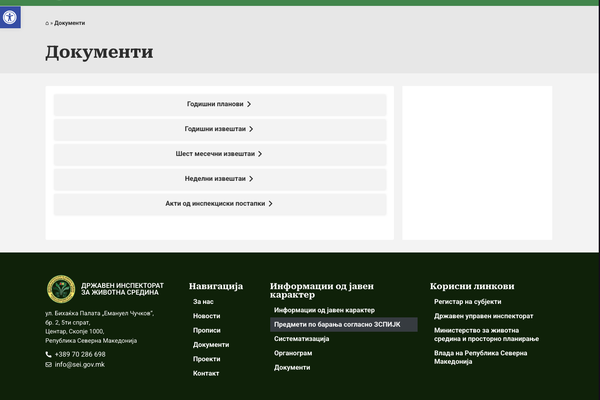The width and height of the screenshot is (600, 400).
Task: Click the Информации од јавен карактер heading
Action: (x=322, y=291)
